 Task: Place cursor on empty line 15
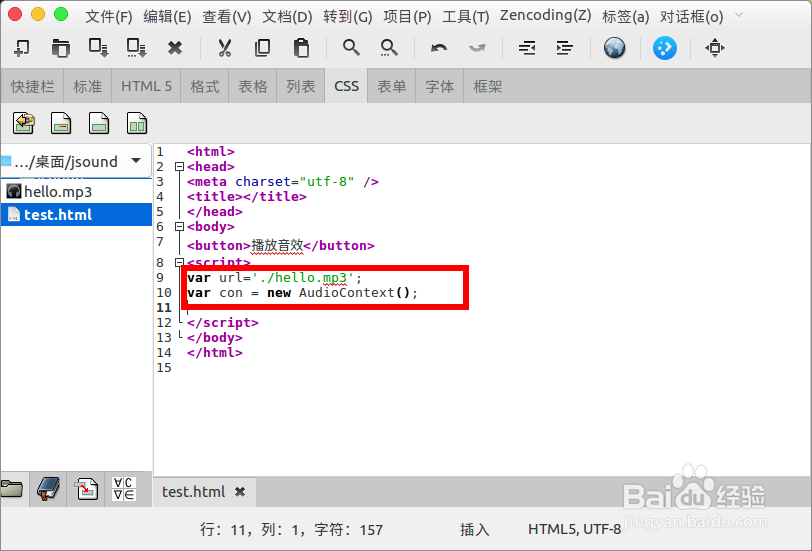click(482, 368)
